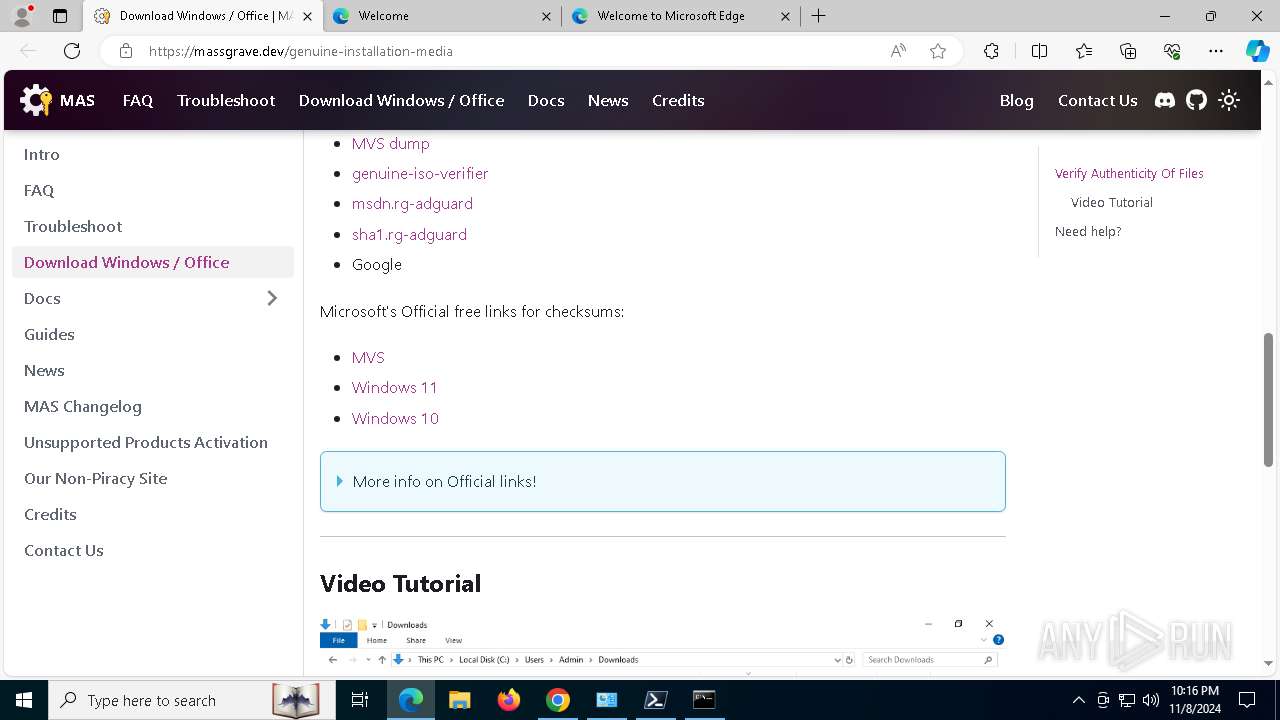Open the sha1.rg-adguard link
The width and height of the screenshot is (1280, 720).
(409, 234)
